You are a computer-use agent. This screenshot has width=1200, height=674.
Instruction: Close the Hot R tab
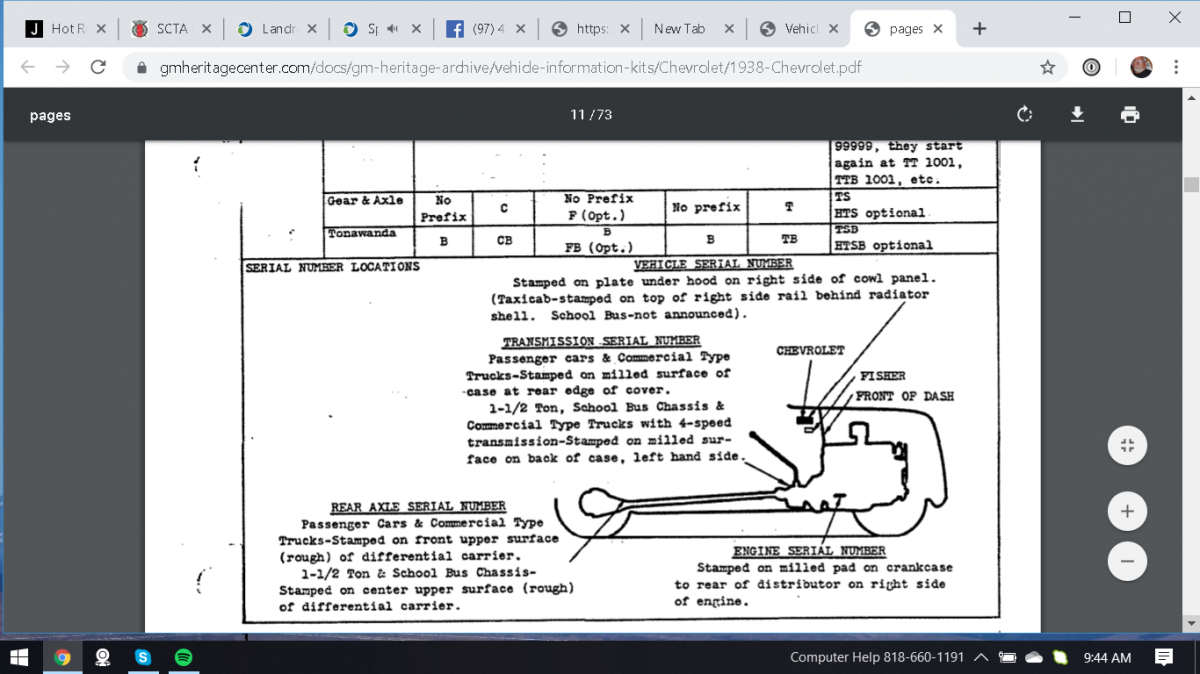[x=101, y=29]
